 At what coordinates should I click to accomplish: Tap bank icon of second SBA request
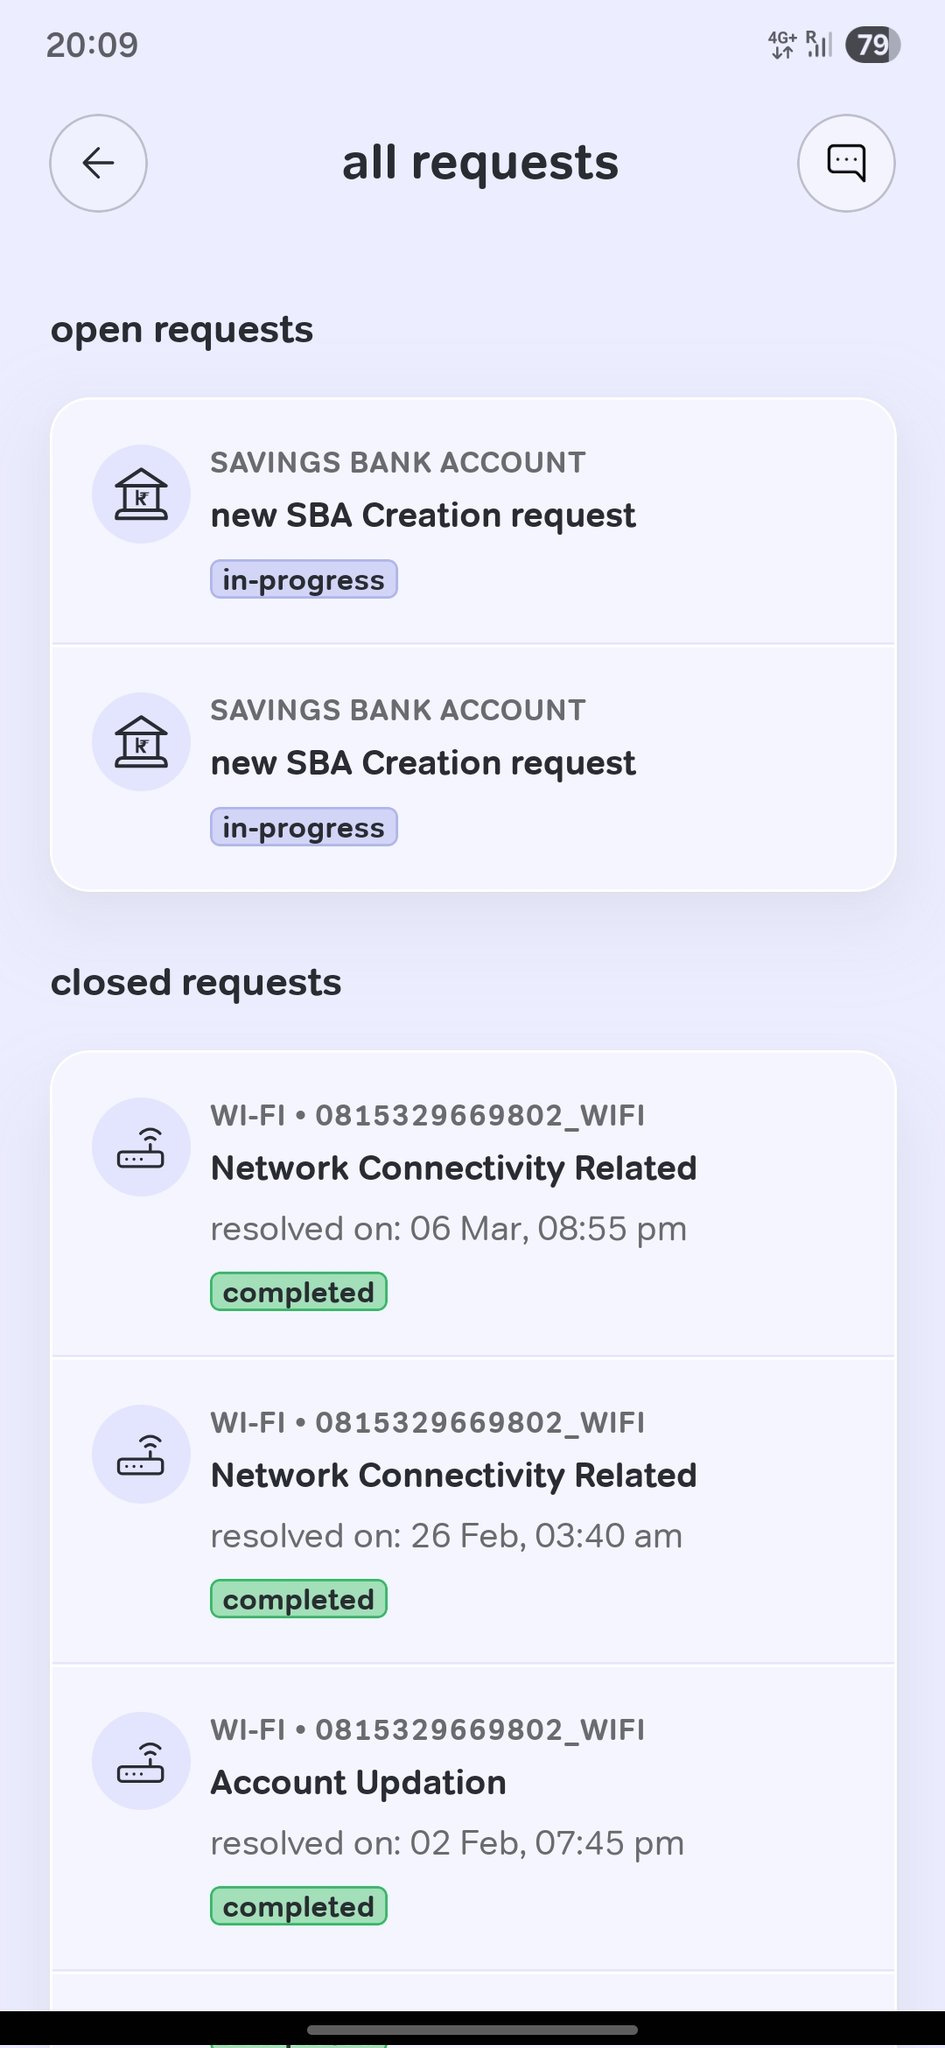(141, 742)
